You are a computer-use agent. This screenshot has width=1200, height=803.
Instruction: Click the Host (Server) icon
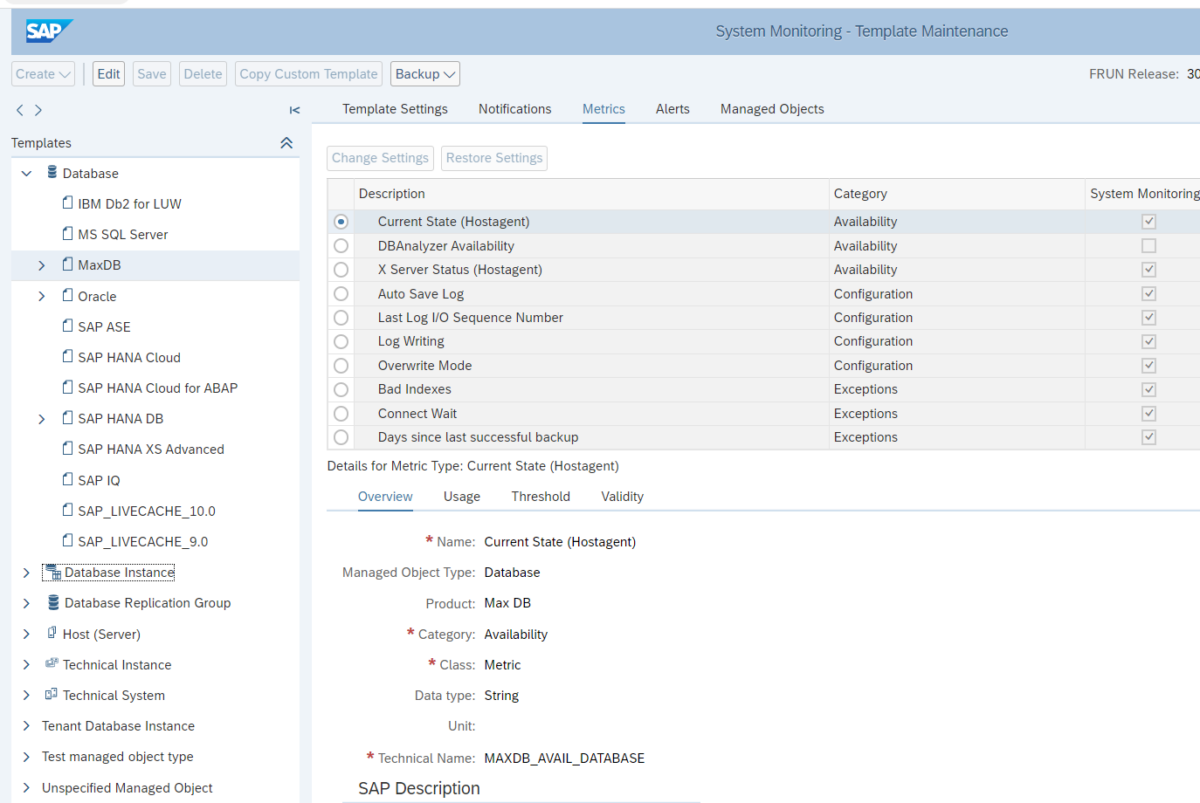tap(50, 633)
